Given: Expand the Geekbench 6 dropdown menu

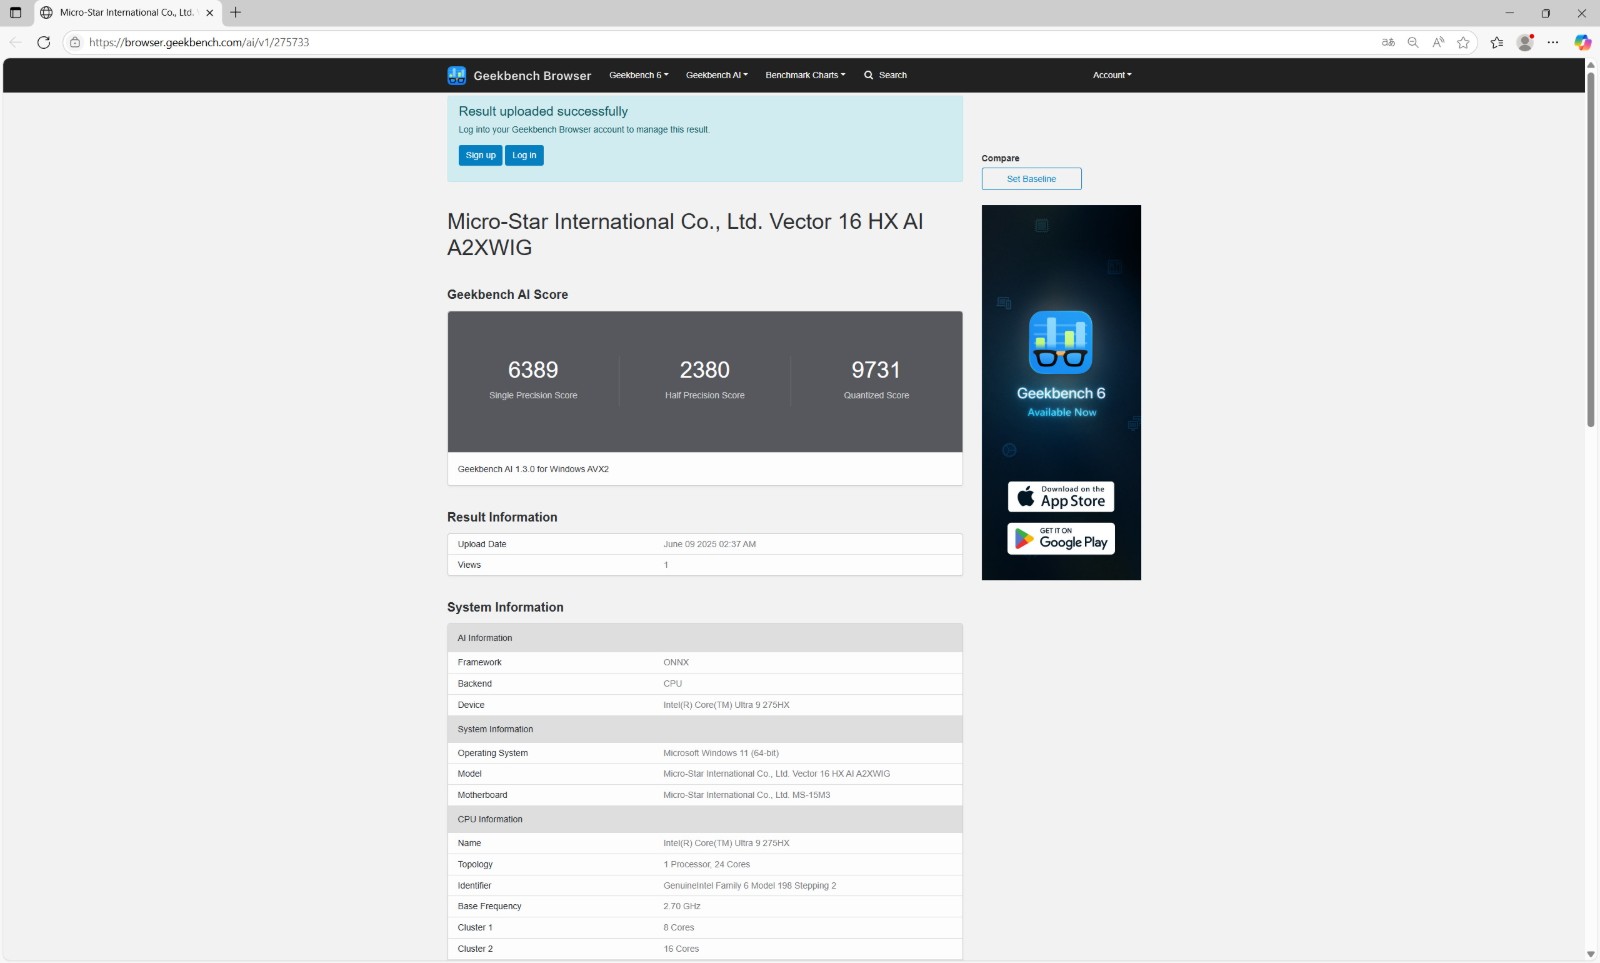Looking at the screenshot, I should [x=639, y=75].
